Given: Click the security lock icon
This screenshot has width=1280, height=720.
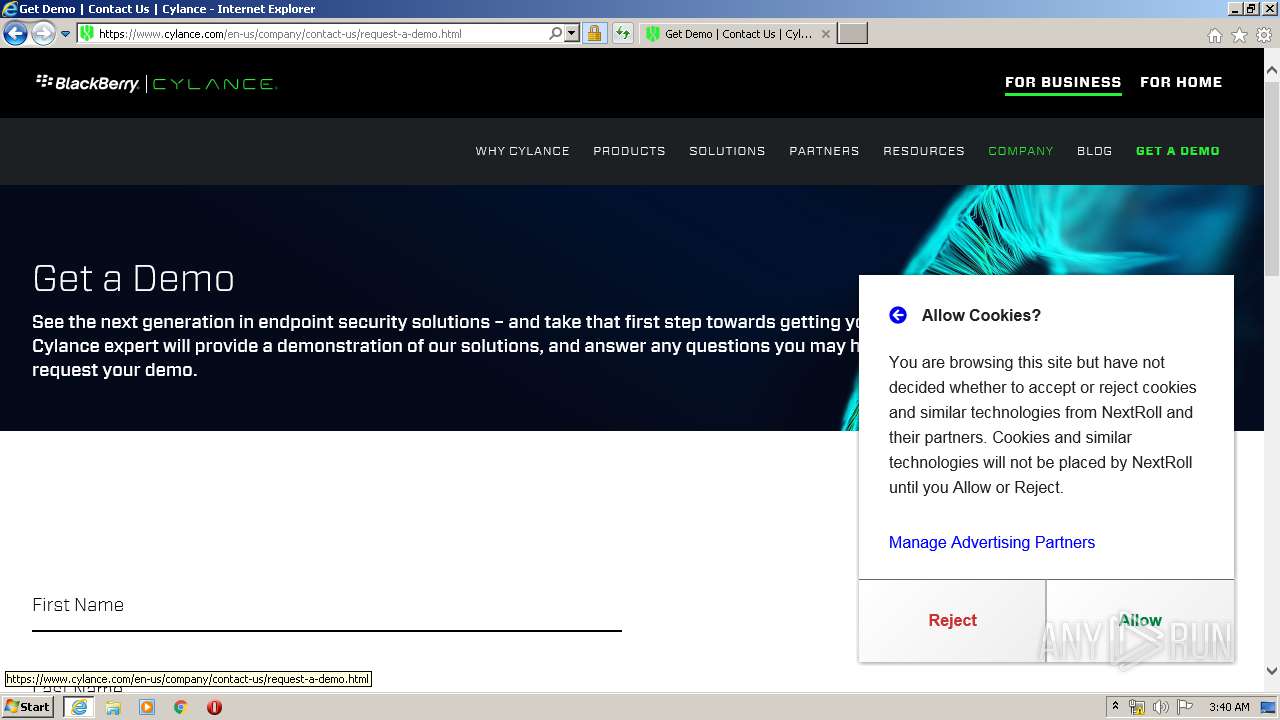Looking at the screenshot, I should [x=594, y=33].
